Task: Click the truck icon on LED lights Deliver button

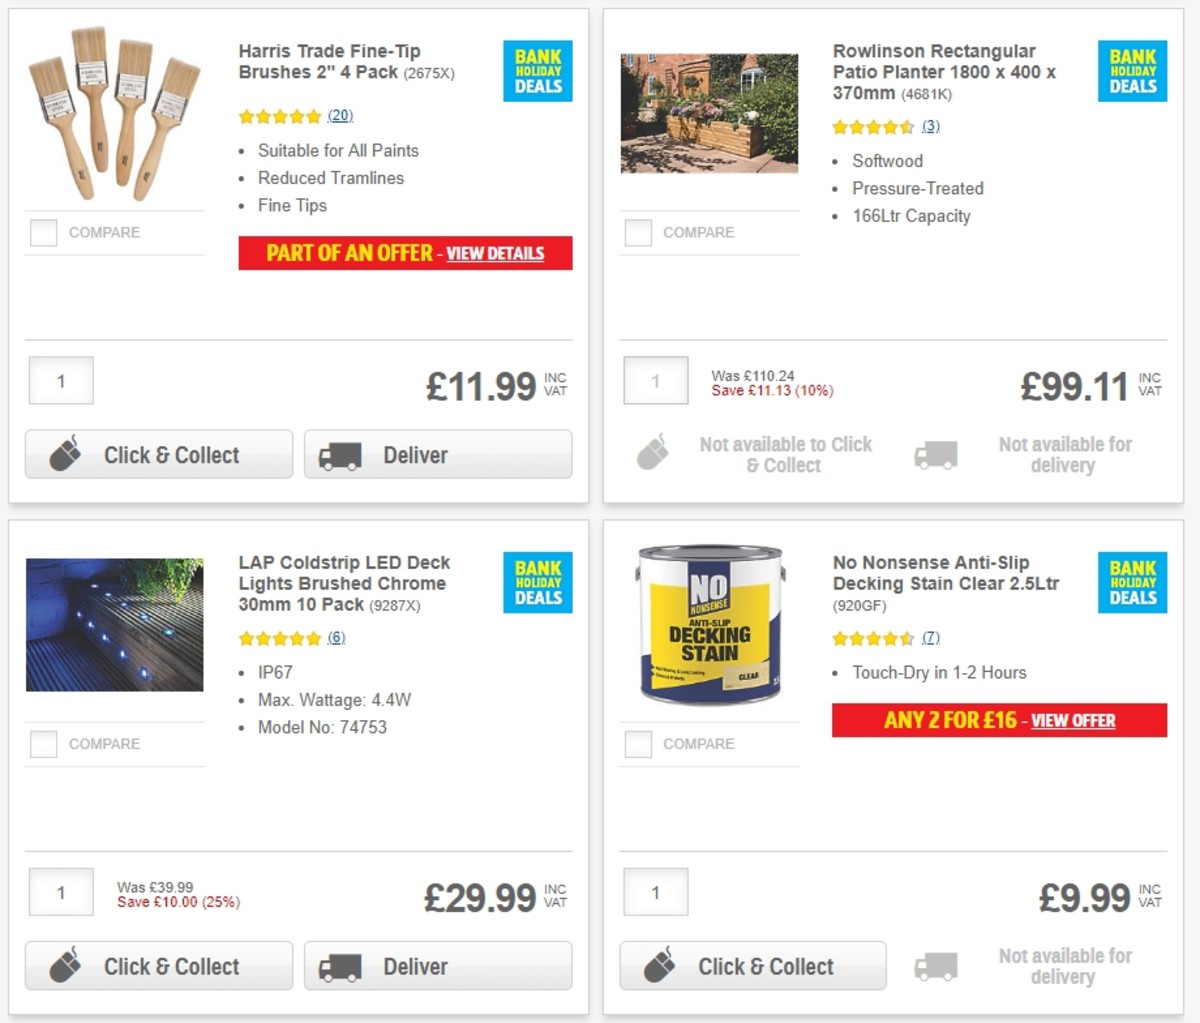Action: [x=340, y=966]
